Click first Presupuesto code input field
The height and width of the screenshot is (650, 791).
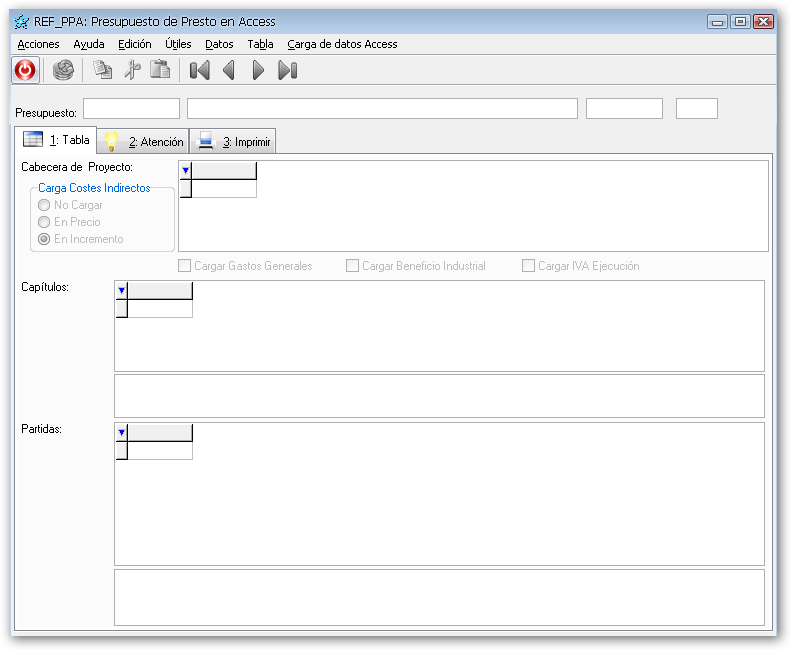(x=131, y=109)
